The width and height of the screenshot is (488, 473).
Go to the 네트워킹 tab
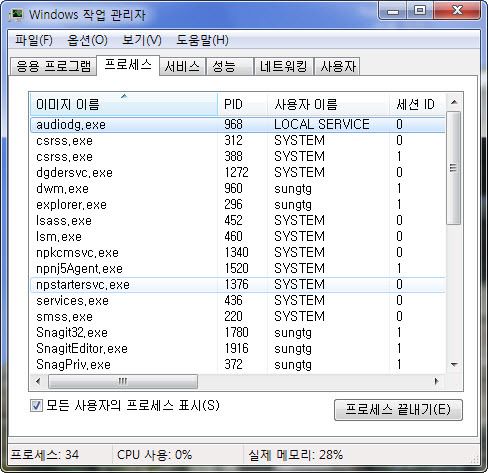click(x=283, y=66)
